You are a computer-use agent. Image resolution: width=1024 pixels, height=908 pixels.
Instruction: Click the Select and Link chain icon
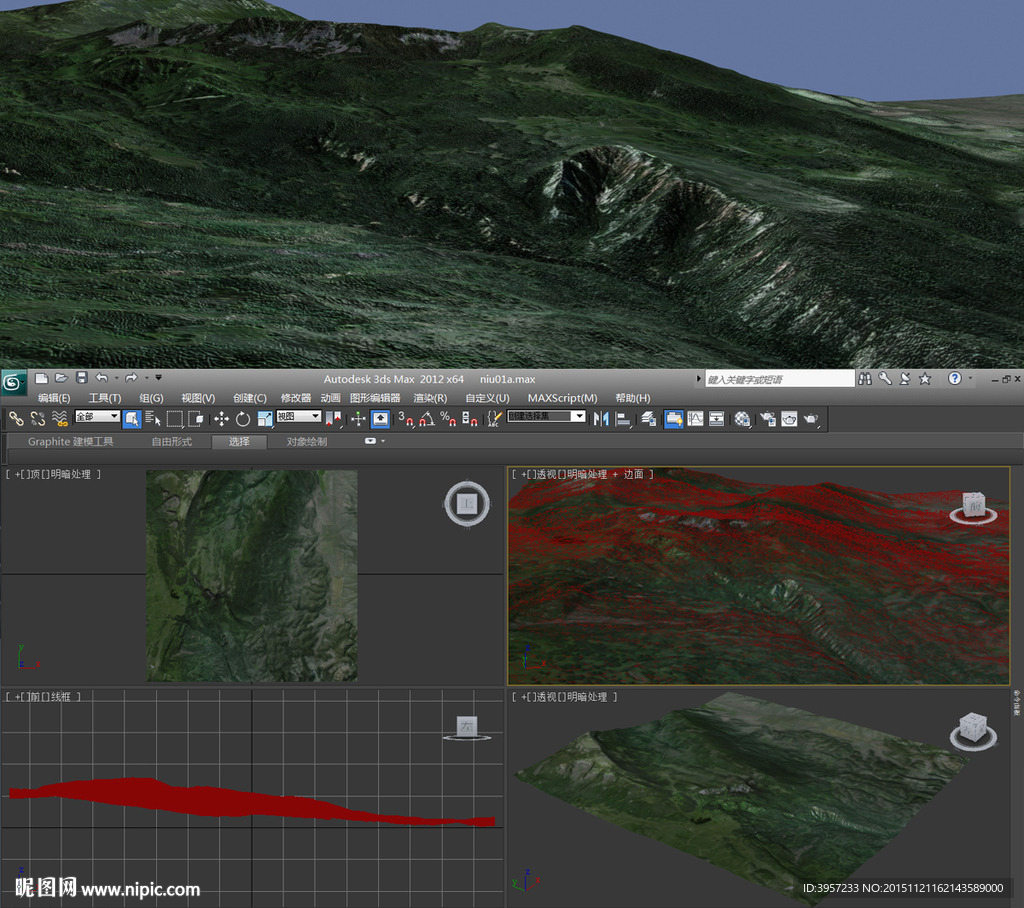[x=16, y=419]
